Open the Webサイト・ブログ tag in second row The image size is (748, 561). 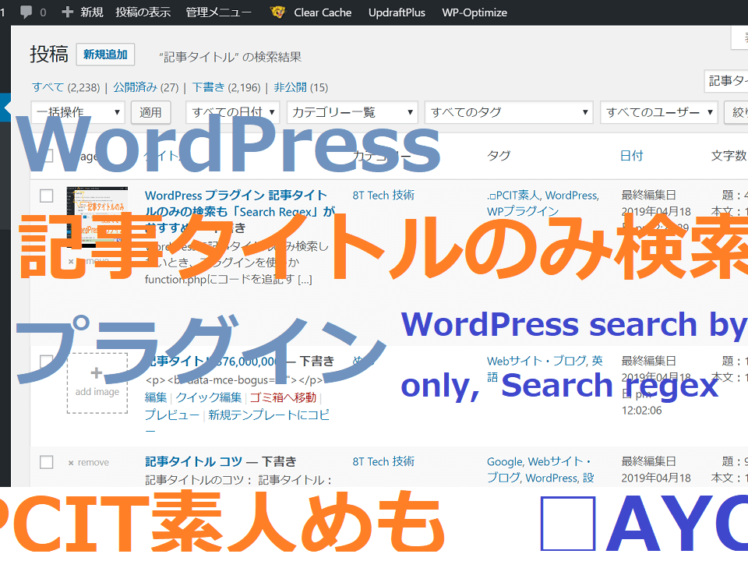(x=536, y=361)
